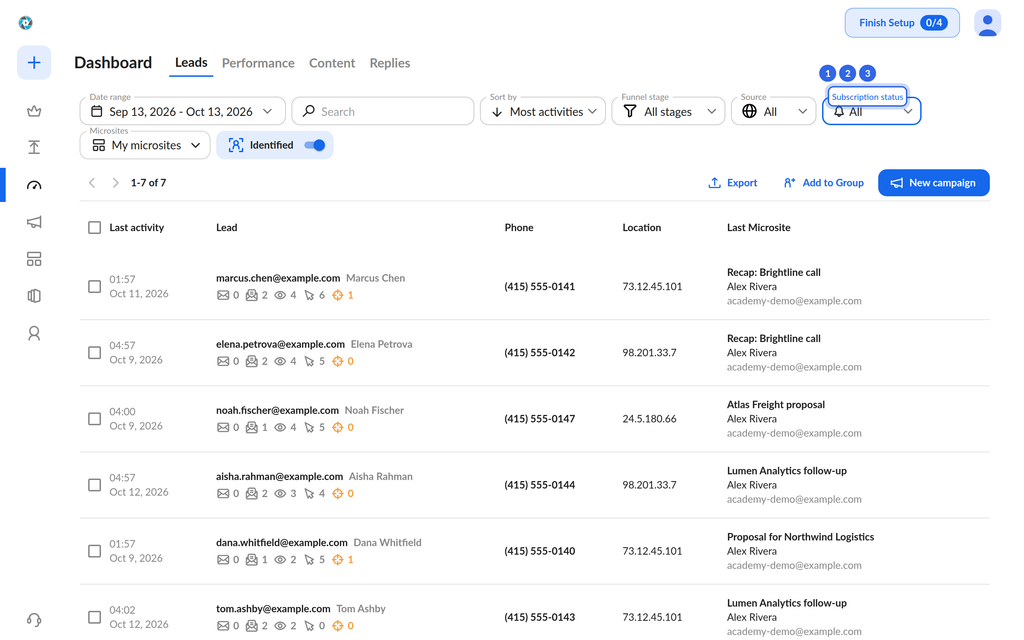1024x640 pixels.
Task: Start a New campaign
Action: (933, 183)
